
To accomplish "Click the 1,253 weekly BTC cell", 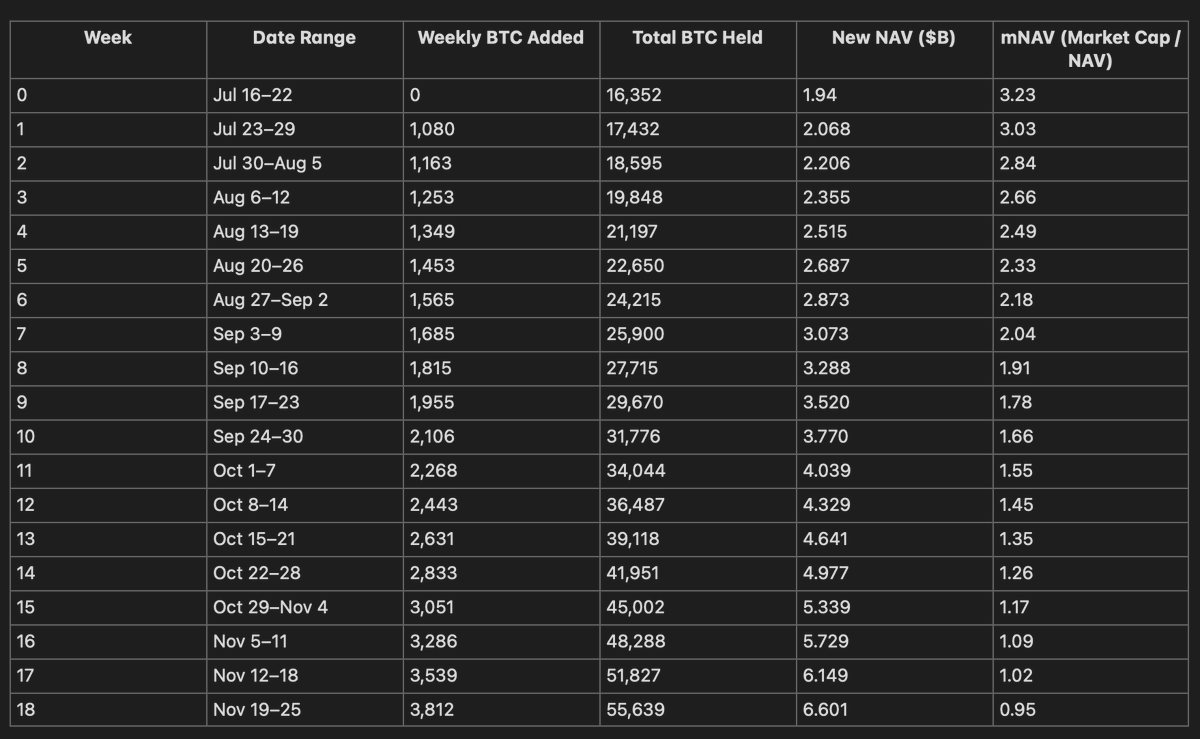I will click(431, 197).
